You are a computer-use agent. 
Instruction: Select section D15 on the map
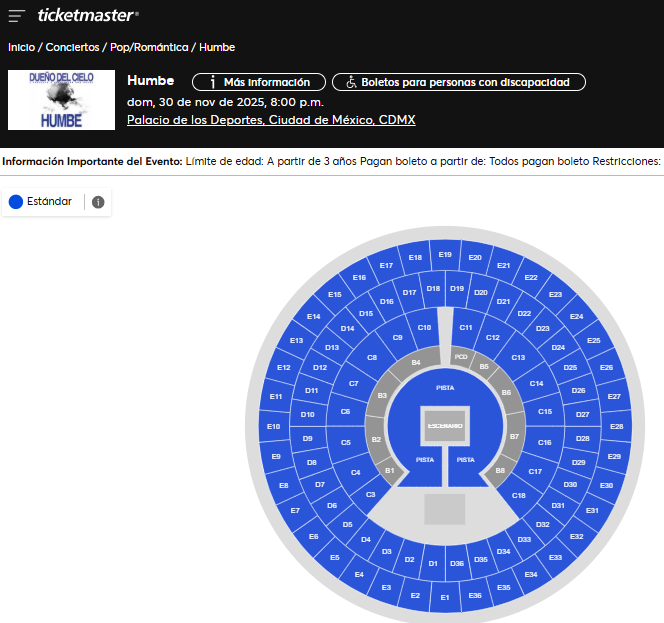(366, 313)
